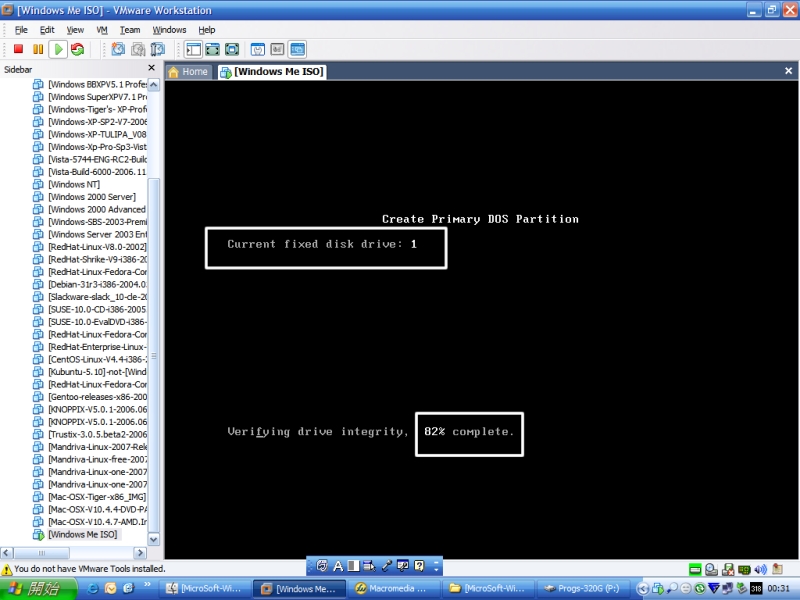Click the Appliance view toolbar icon
The height and width of the screenshot is (600, 800).
277,49
